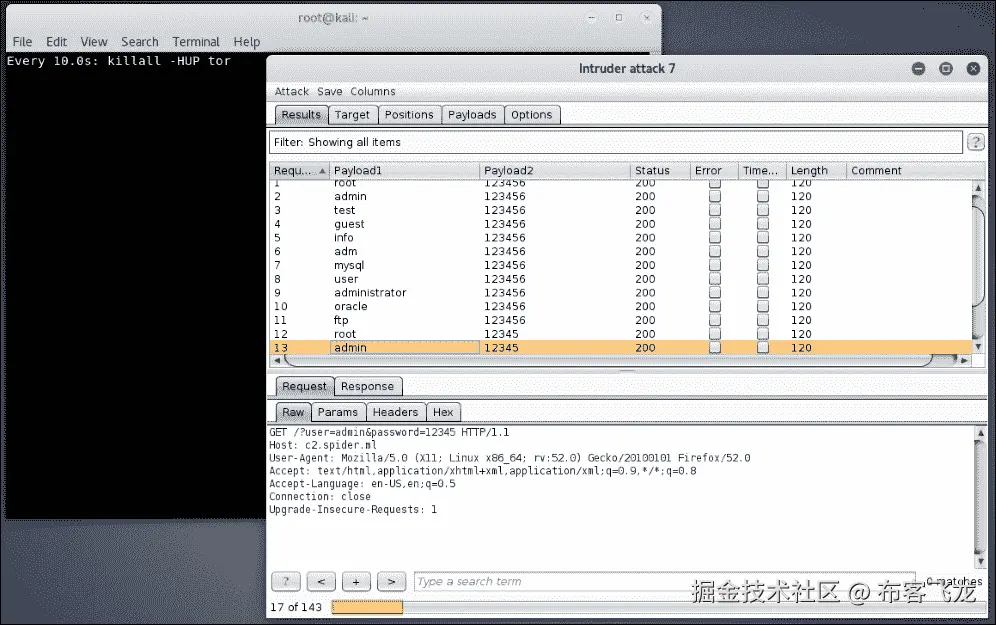This screenshot has width=996, height=625.
Task: Sort by Payload1 column header
Action: pyautogui.click(x=404, y=171)
